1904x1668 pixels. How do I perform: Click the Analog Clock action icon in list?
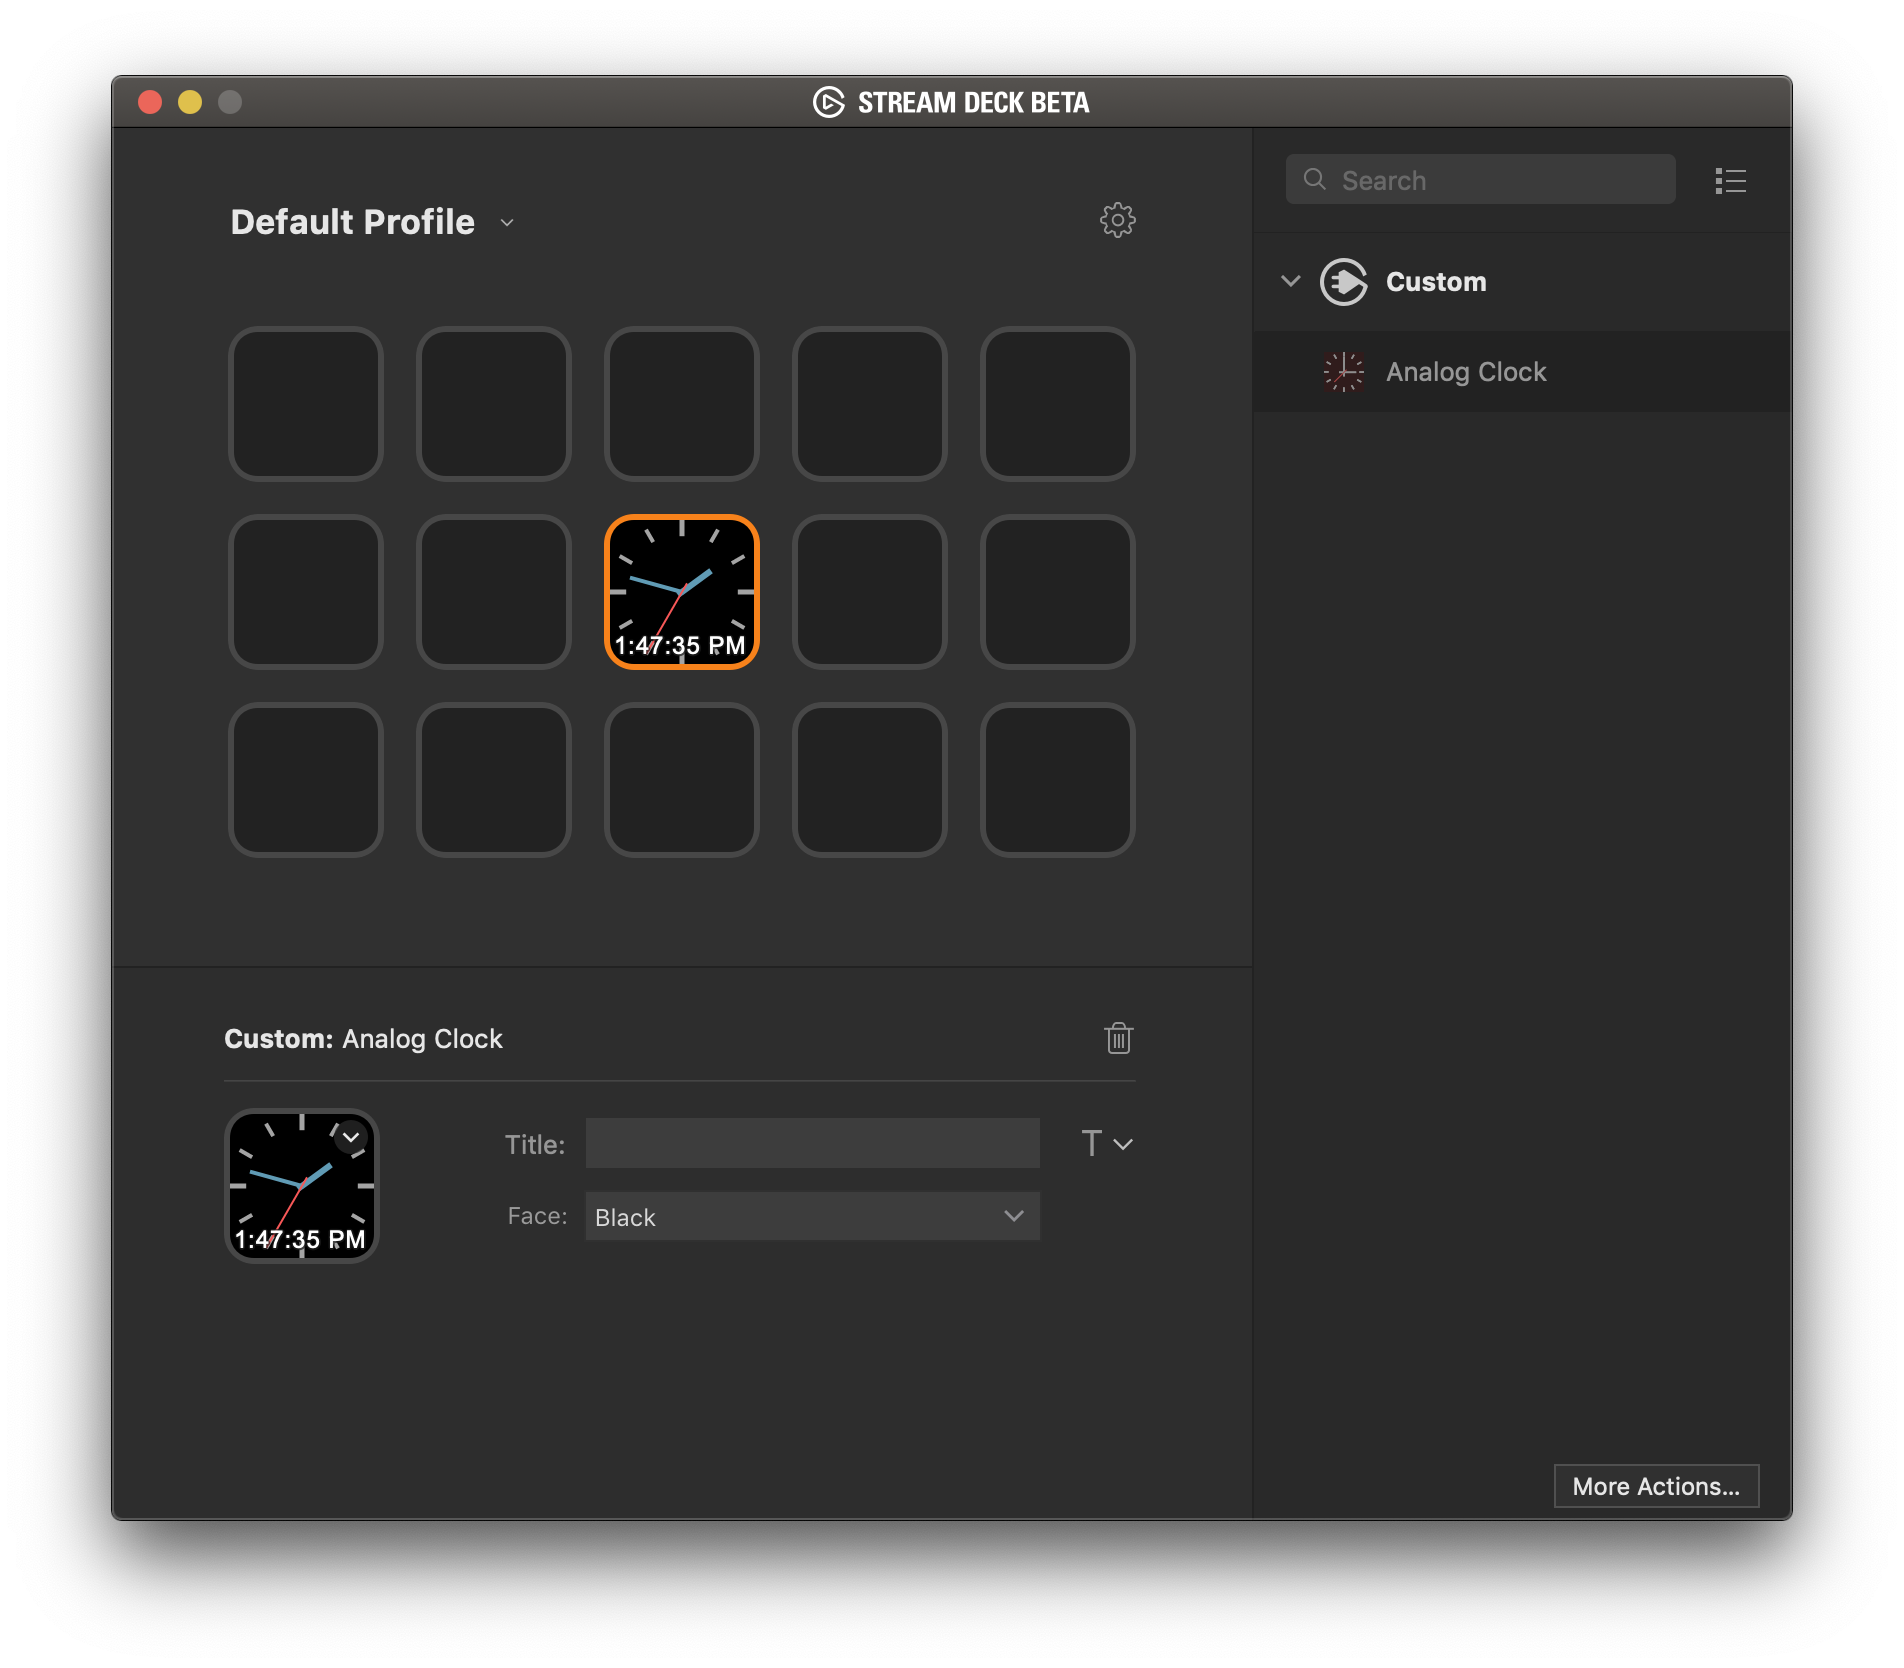1343,372
